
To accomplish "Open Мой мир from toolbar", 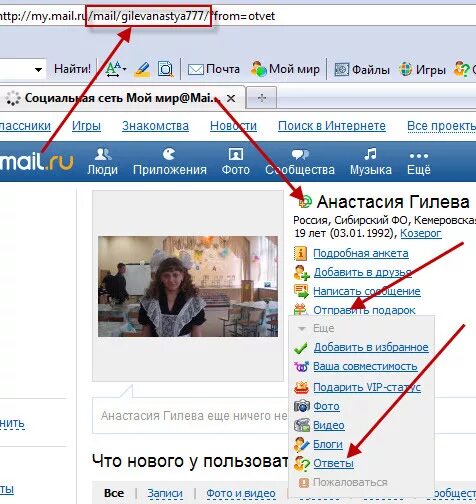I will pyautogui.click(x=285, y=69).
